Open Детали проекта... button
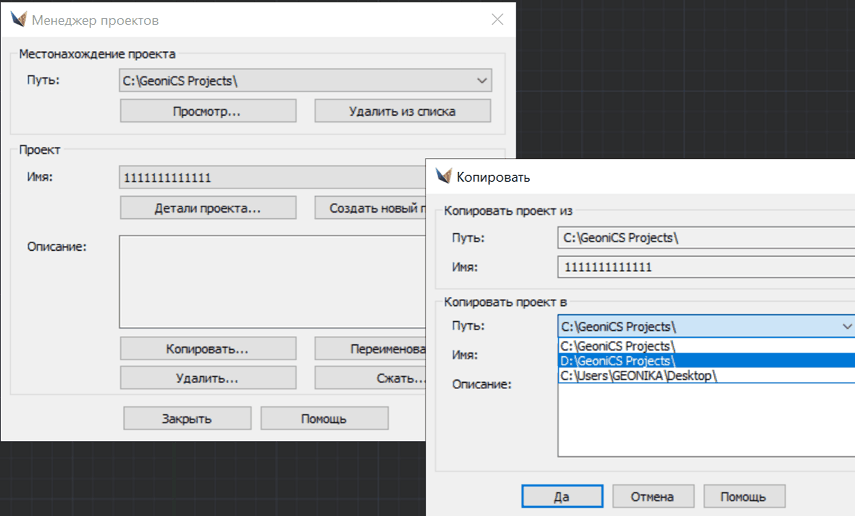 (208, 208)
